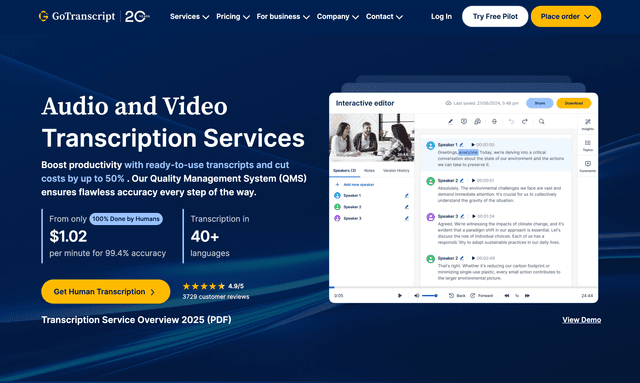Toggle strikethrough in editor toolbar
The height and width of the screenshot is (383, 640).
pos(494,121)
